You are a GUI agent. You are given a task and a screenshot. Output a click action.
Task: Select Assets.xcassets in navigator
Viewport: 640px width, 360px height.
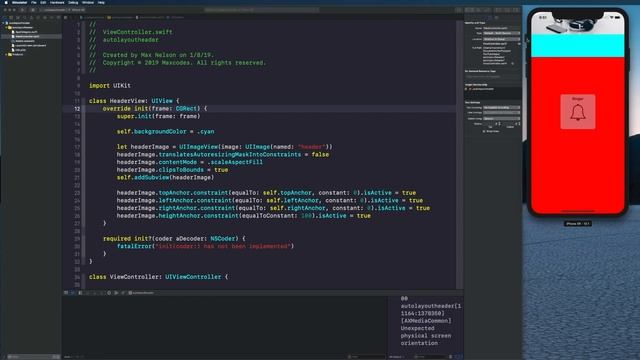point(24,41)
